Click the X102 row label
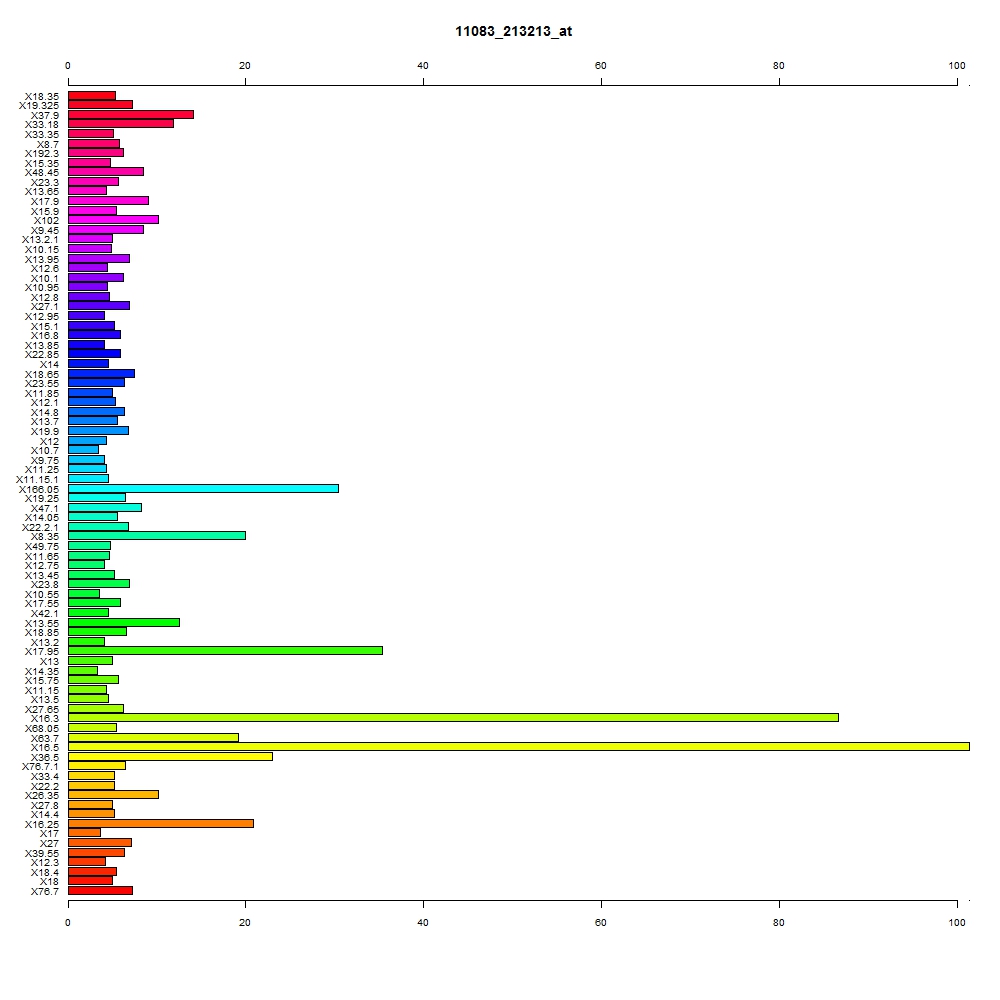The width and height of the screenshot is (1000, 1000). (x=47, y=221)
